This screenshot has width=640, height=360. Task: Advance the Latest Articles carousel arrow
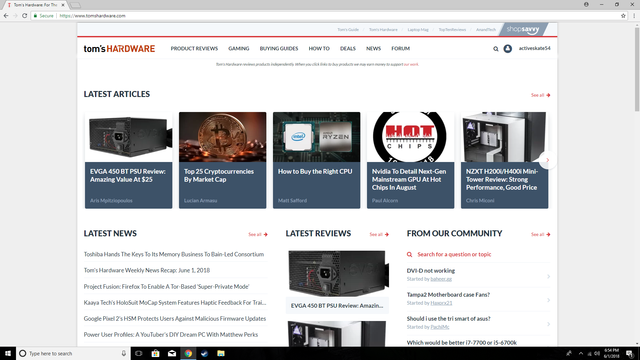[547, 160]
